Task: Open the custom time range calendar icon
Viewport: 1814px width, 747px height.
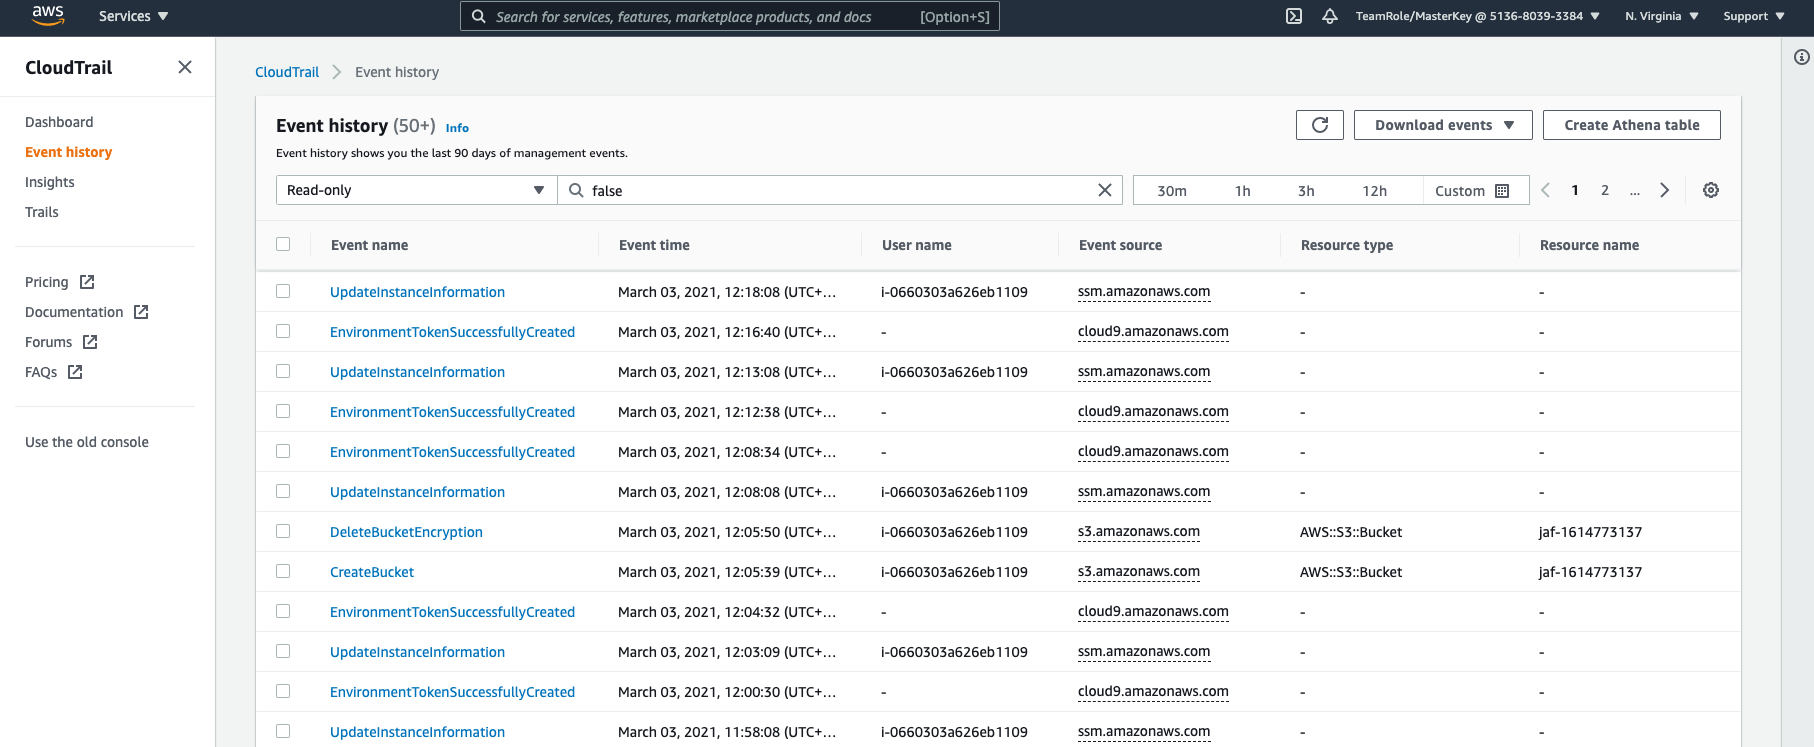Action: [1502, 191]
